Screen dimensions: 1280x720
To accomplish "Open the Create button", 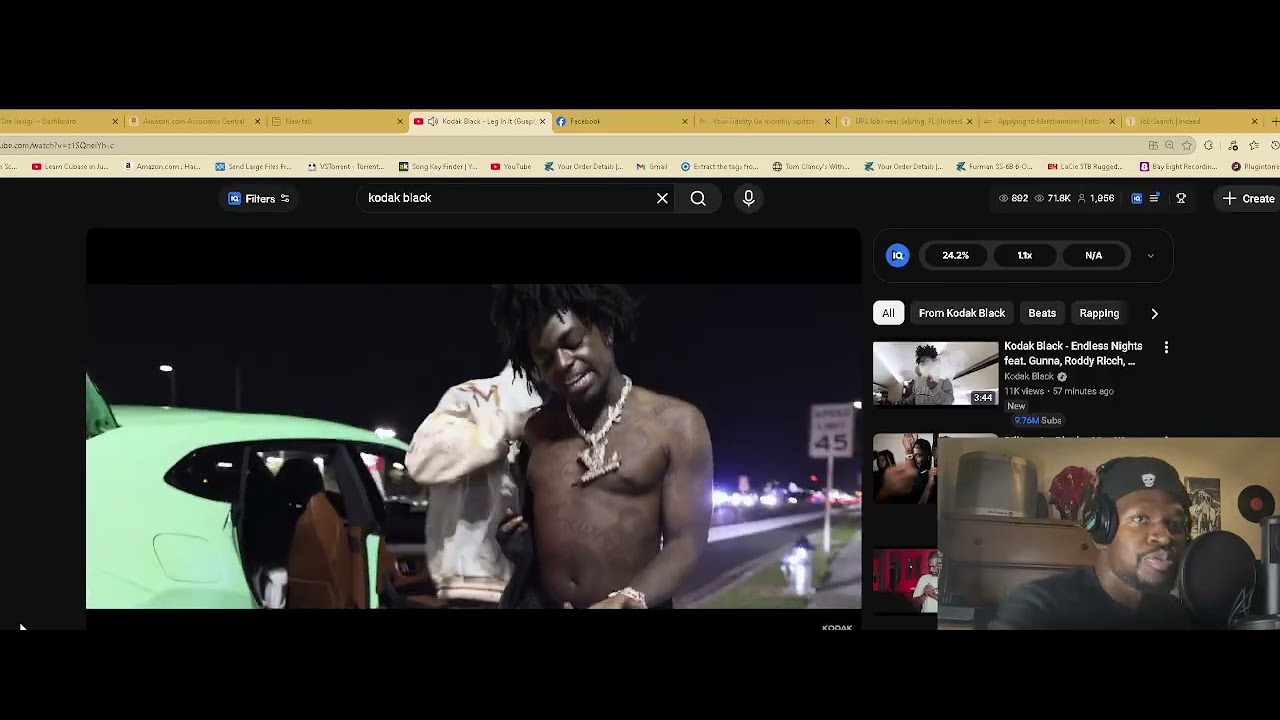I will coord(1249,198).
